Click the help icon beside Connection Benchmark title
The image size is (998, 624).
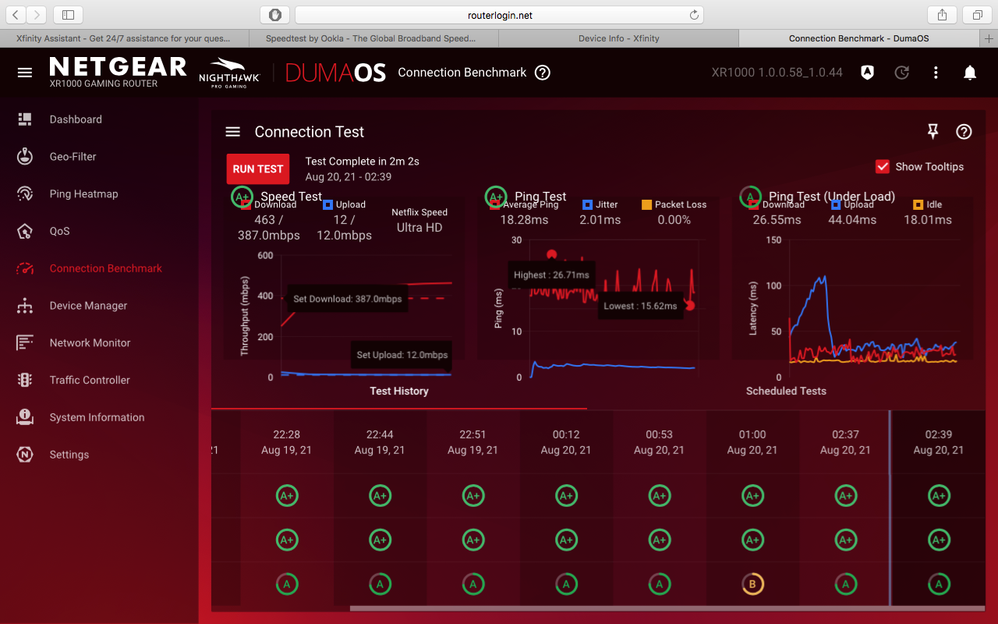[x=542, y=73]
